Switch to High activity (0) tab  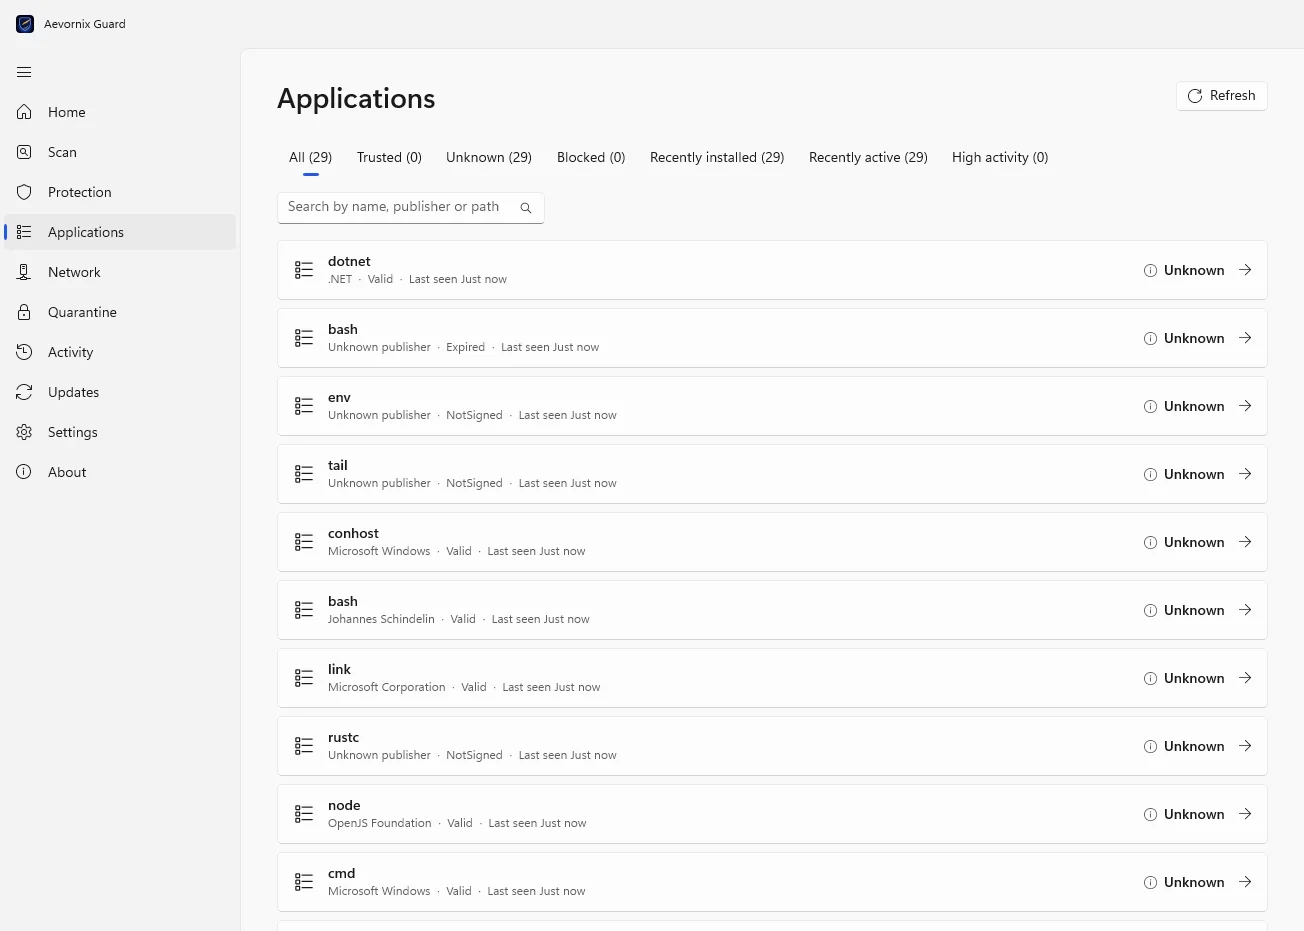pyautogui.click(x=1000, y=157)
